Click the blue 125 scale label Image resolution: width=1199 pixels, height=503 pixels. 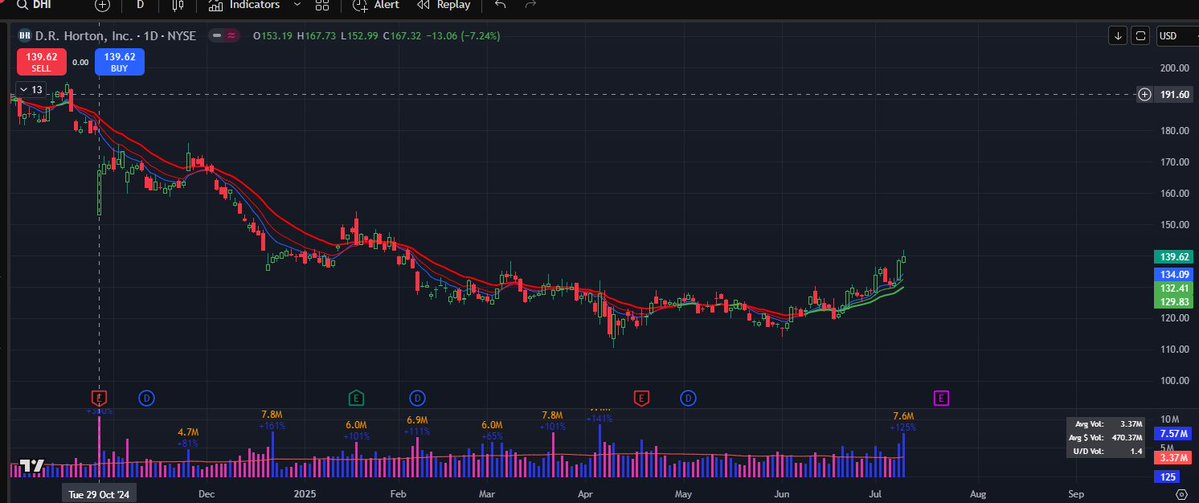coord(1168,477)
